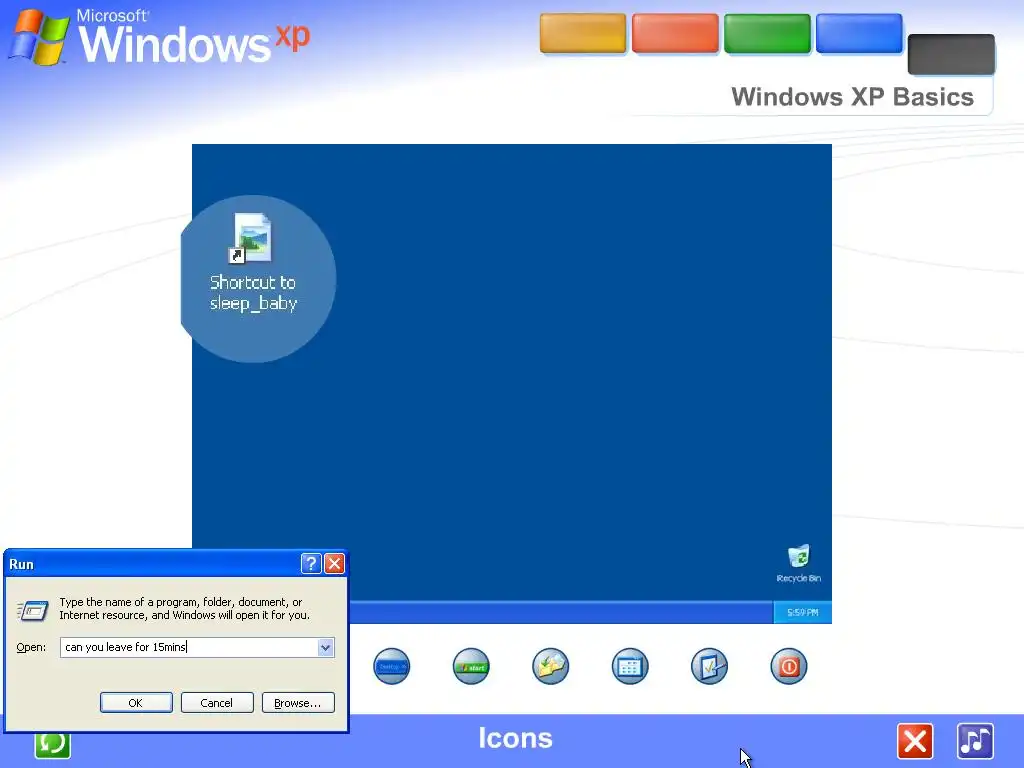Expand the Open field dropdown arrow
The height and width of the screenshot is (768, 1024).
(x=325, y=647)
